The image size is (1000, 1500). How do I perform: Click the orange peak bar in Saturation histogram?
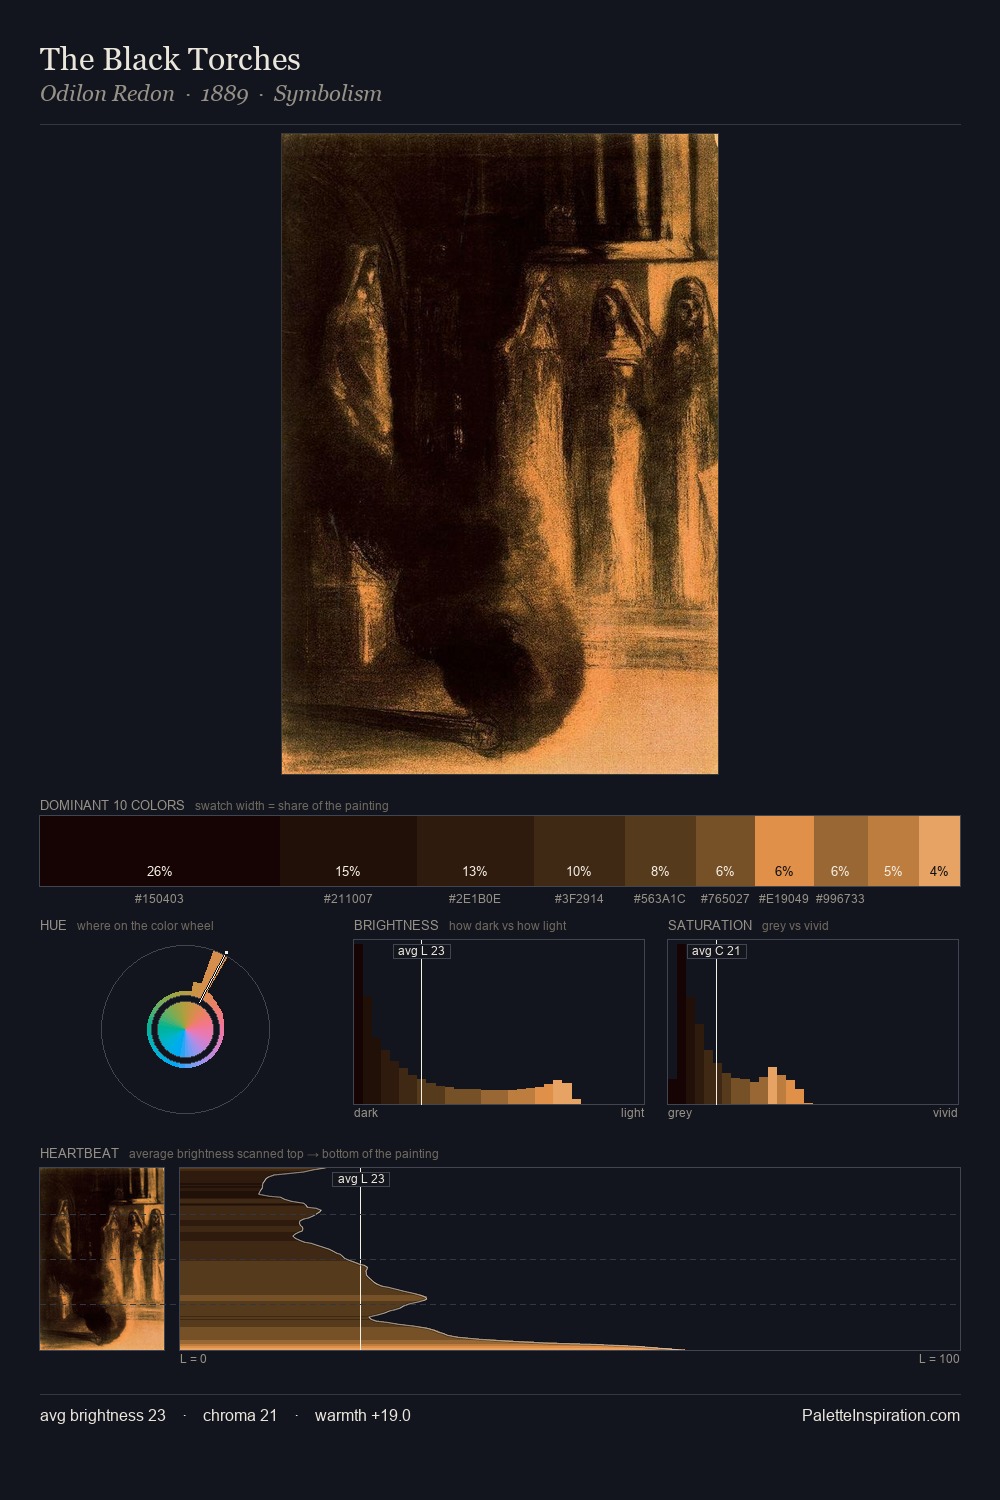point(772,1086)
